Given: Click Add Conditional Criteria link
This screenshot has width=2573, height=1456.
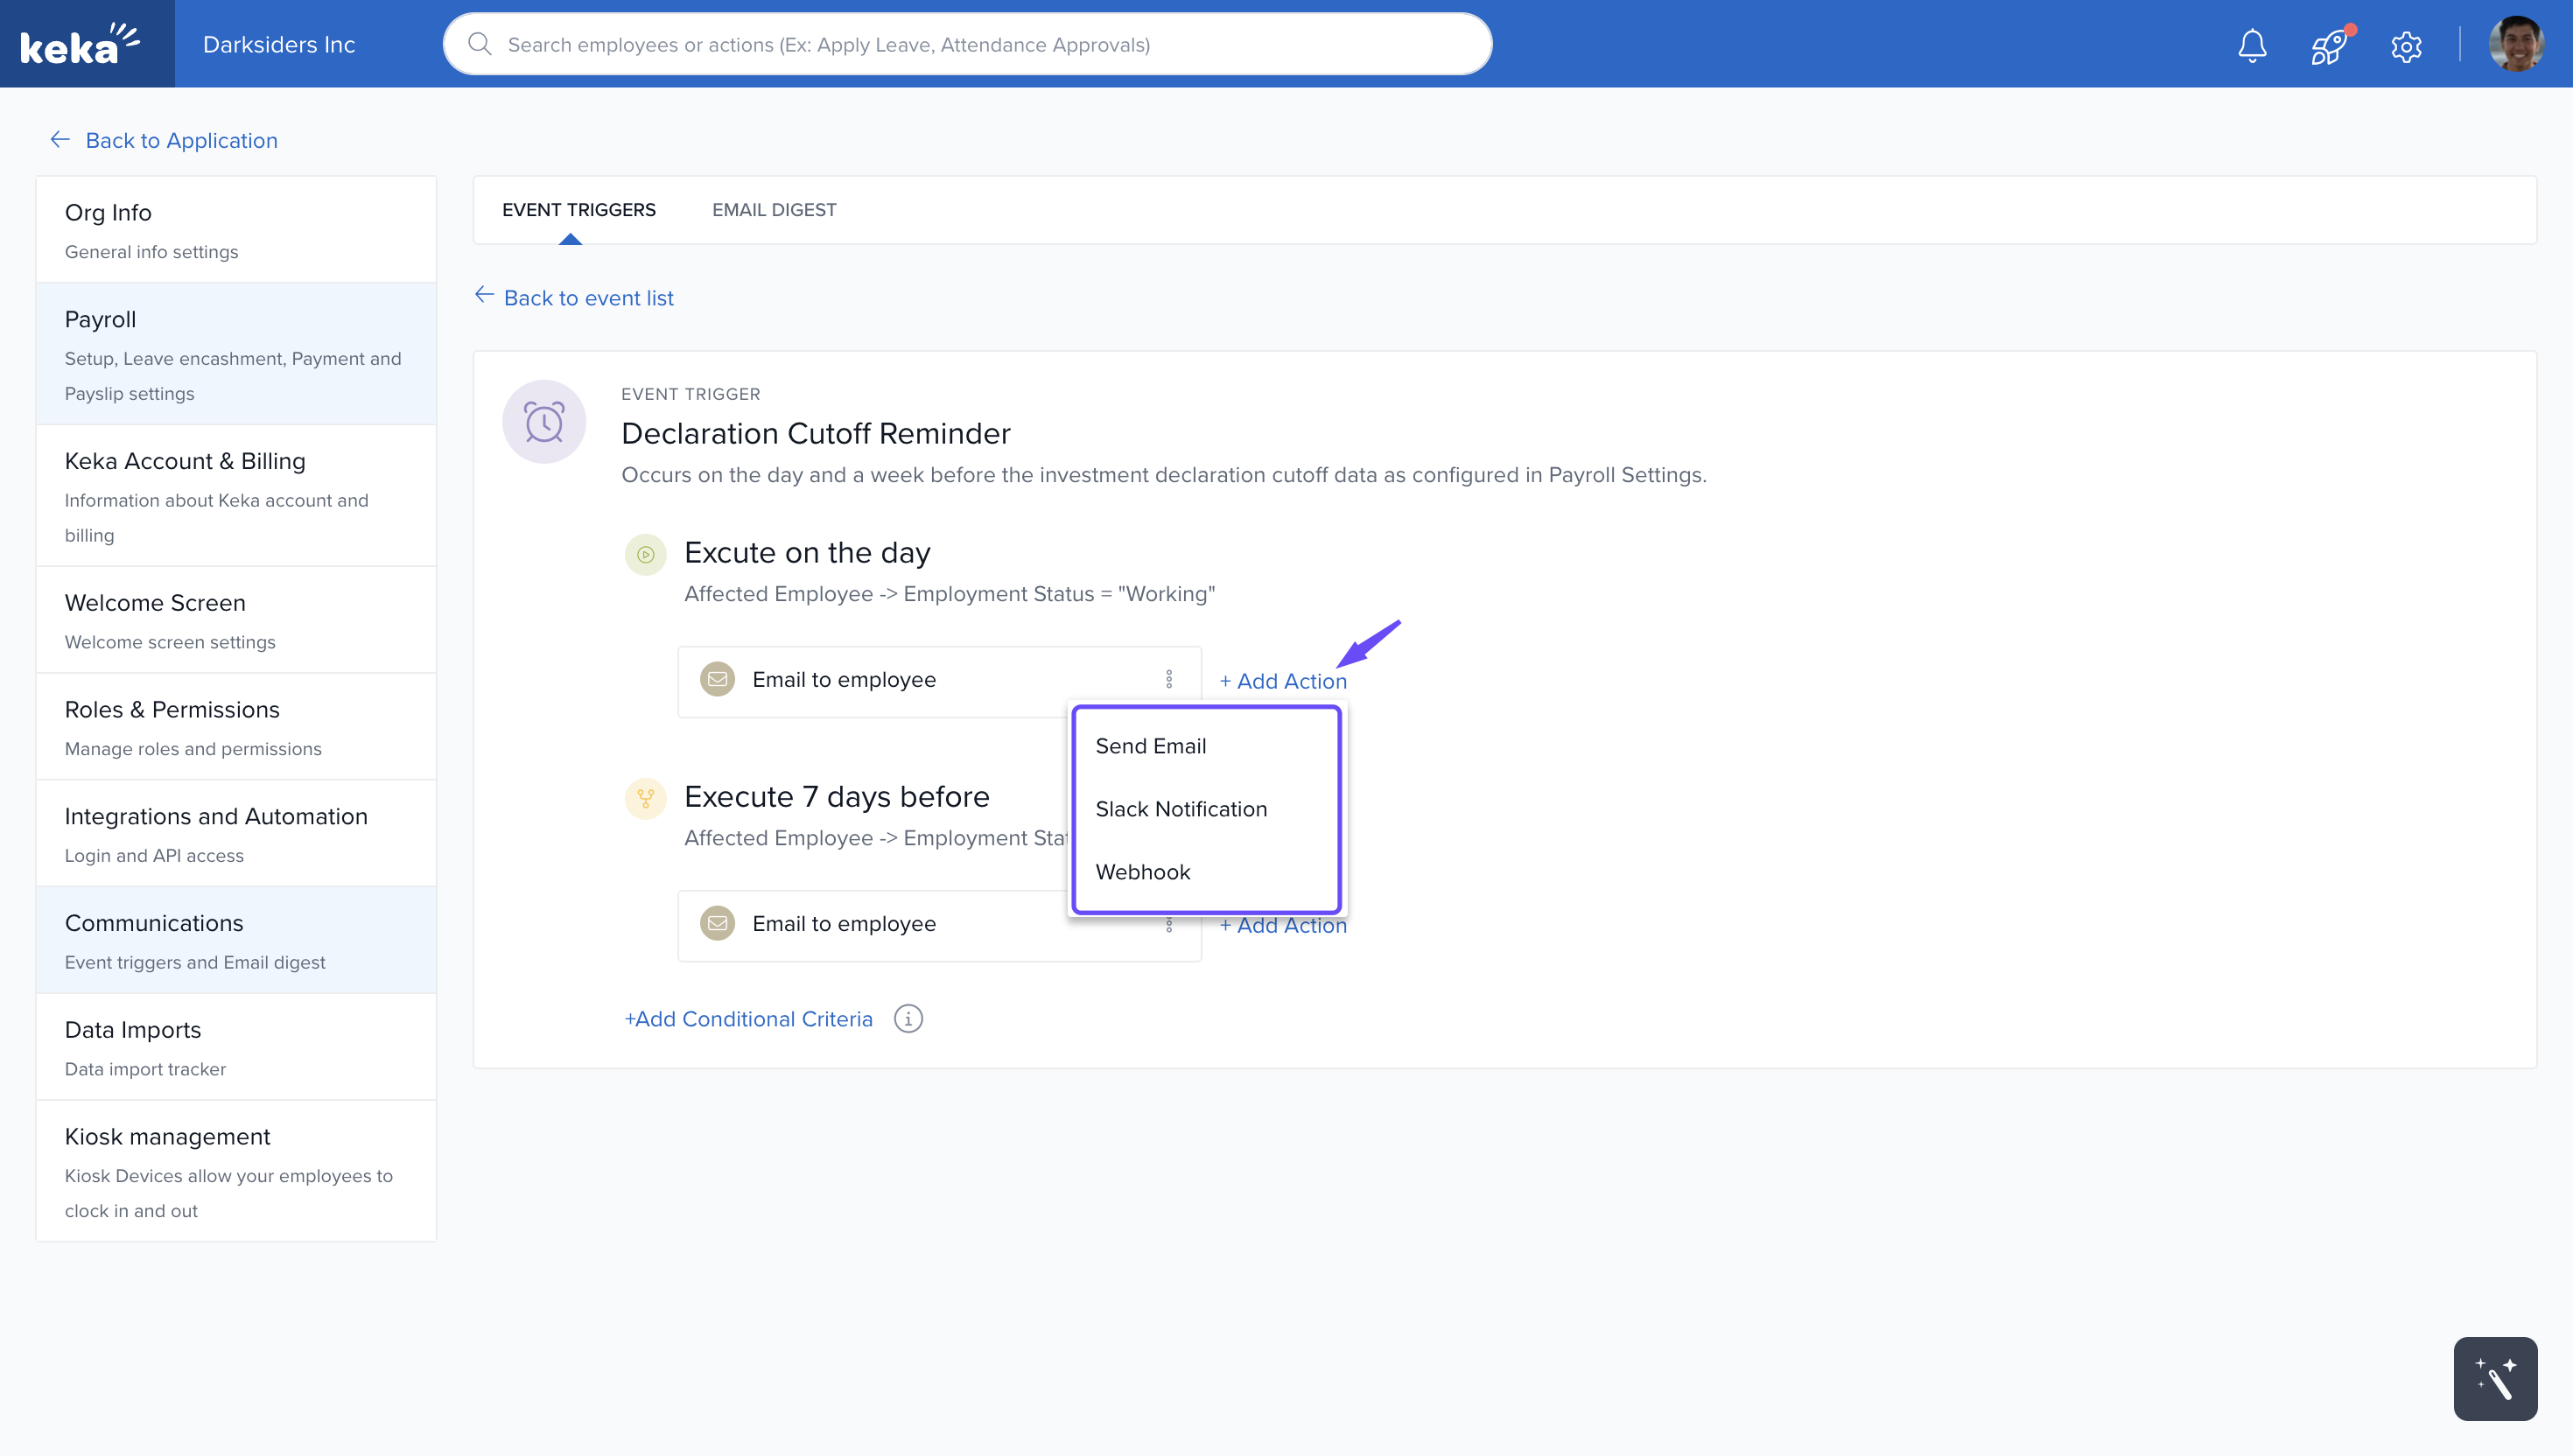Looking at the screenshot, I should click(748, 1019).
